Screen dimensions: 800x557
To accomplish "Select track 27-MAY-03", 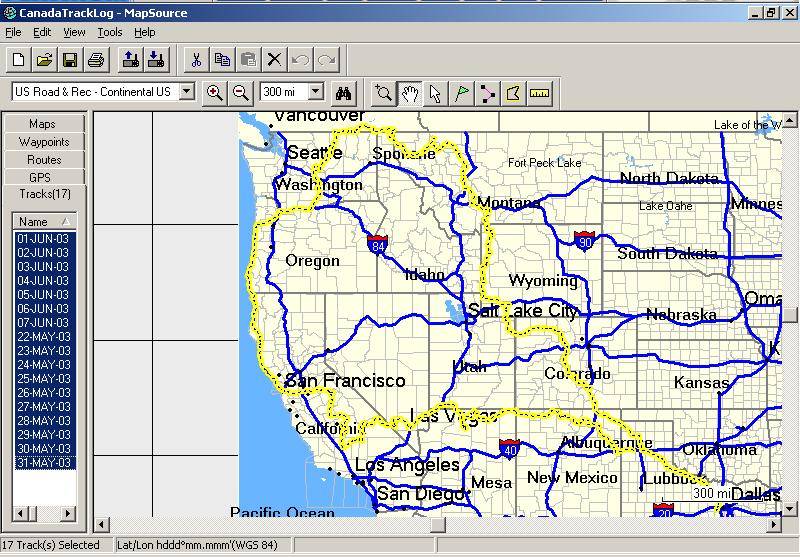I will point(45,407).
